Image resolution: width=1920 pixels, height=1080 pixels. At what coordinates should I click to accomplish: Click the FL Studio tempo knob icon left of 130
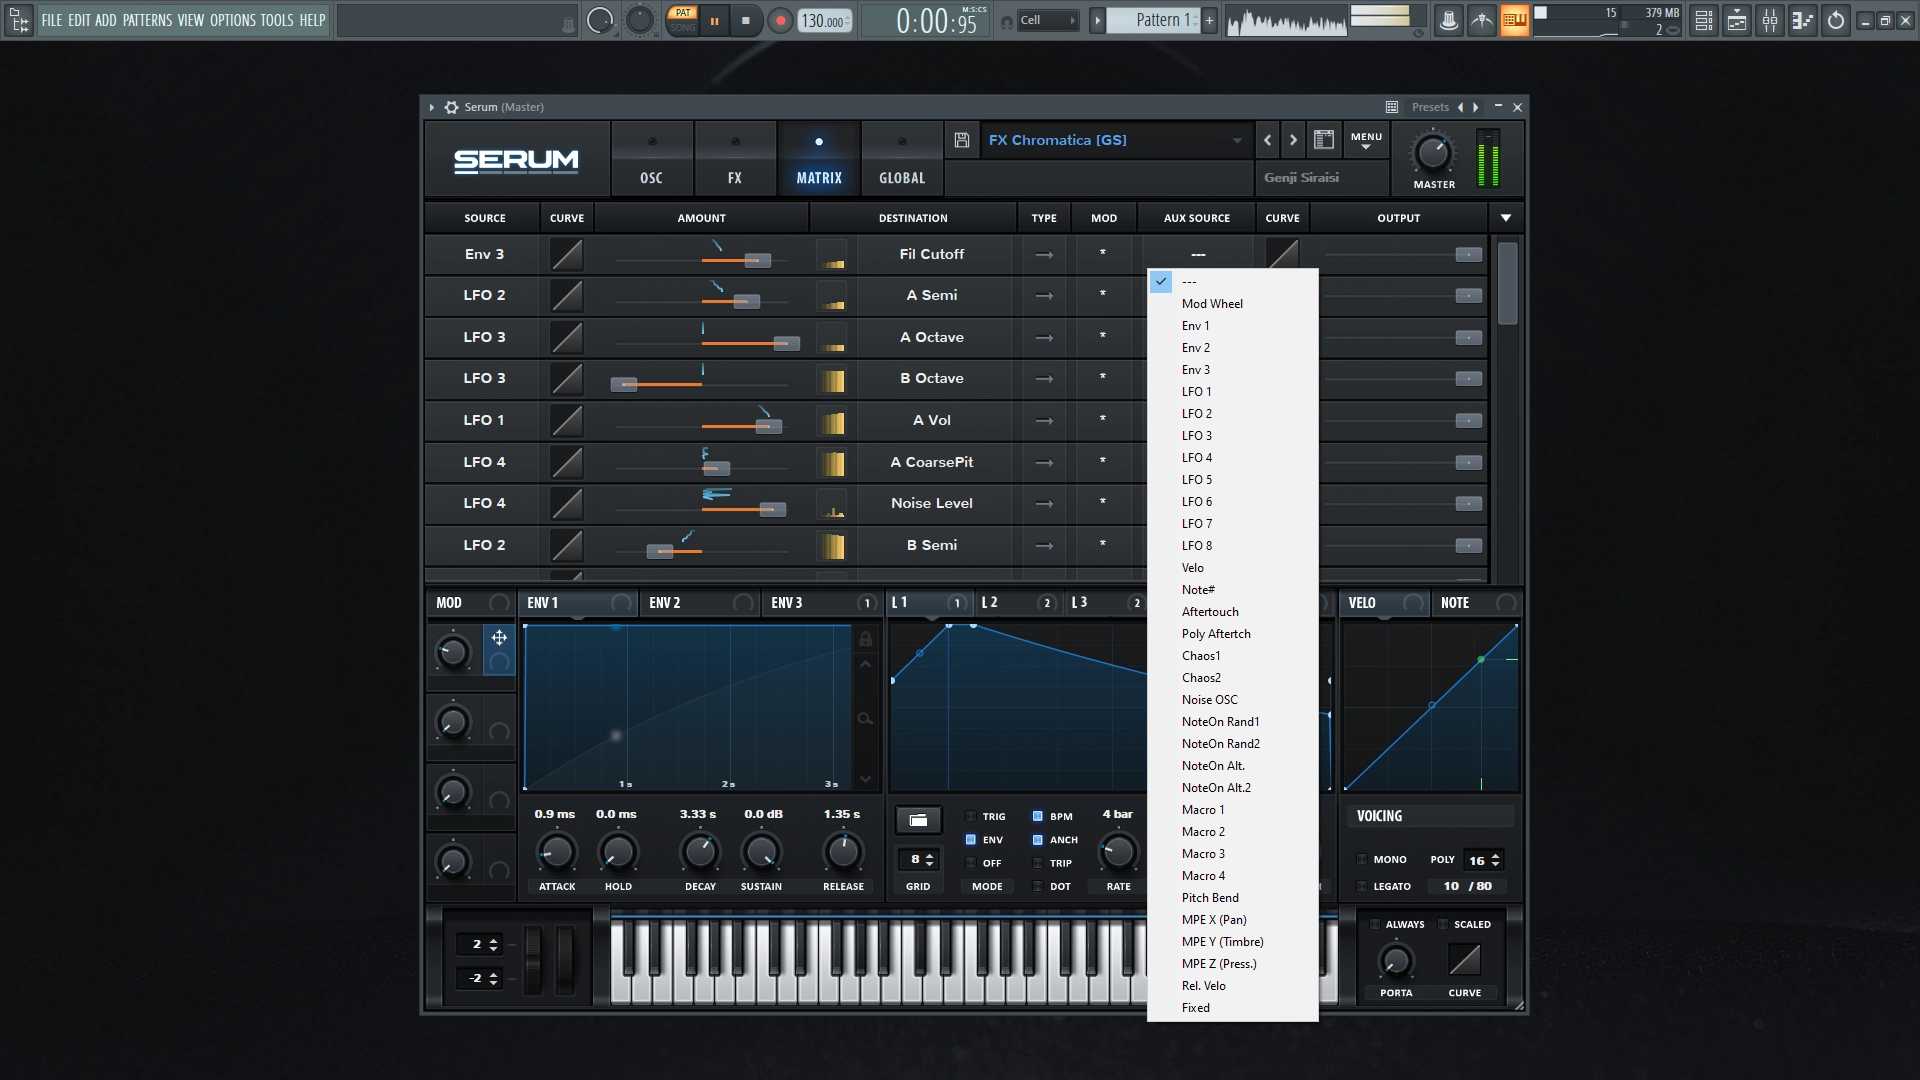pyautogui.click(x=639, y=20)
